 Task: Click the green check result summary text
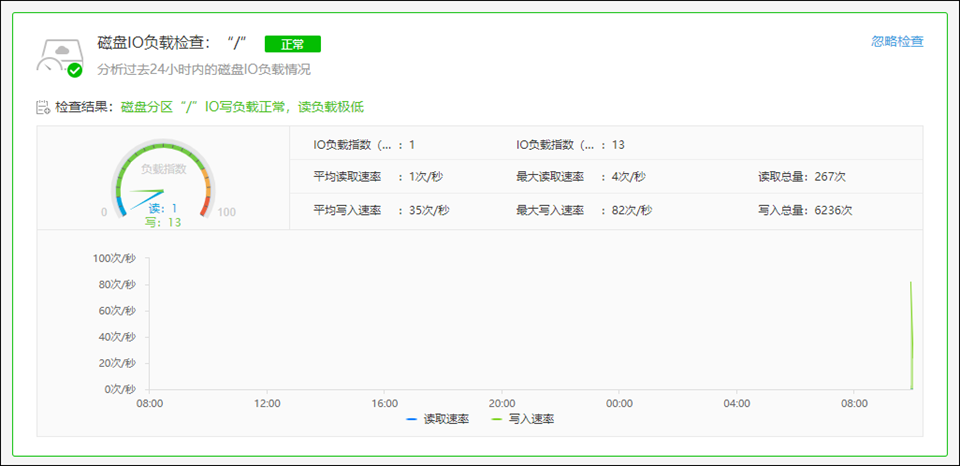pyautogui.click(x=242, y=107)
